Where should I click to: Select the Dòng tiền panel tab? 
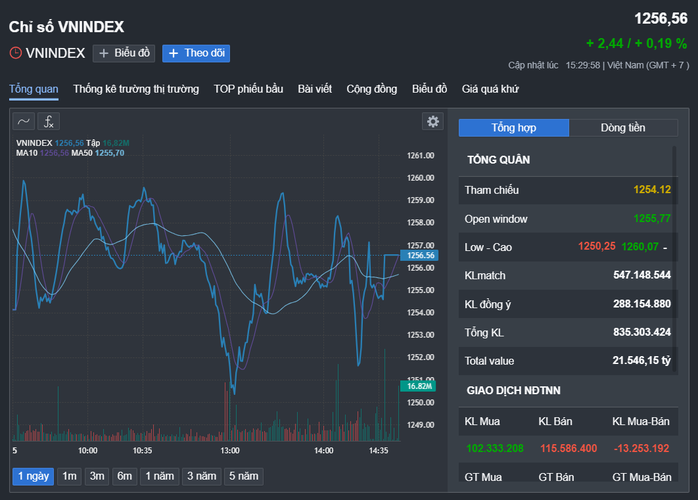(x=623, y=128)
